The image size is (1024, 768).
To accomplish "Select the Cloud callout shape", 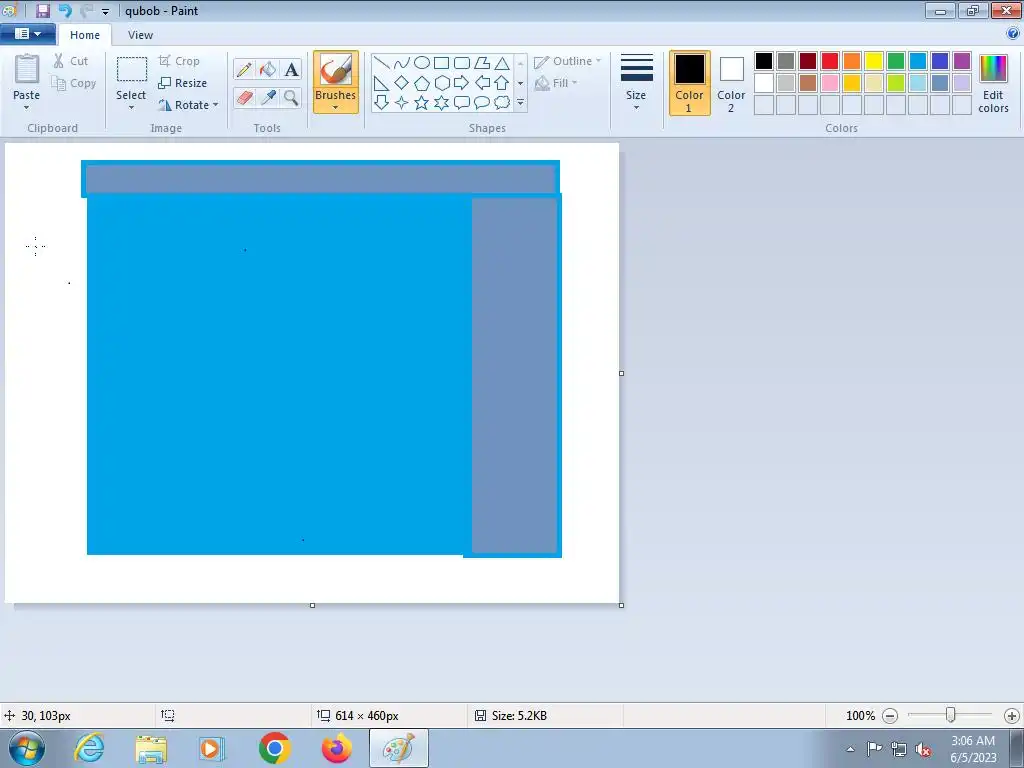I will (502, 103).
